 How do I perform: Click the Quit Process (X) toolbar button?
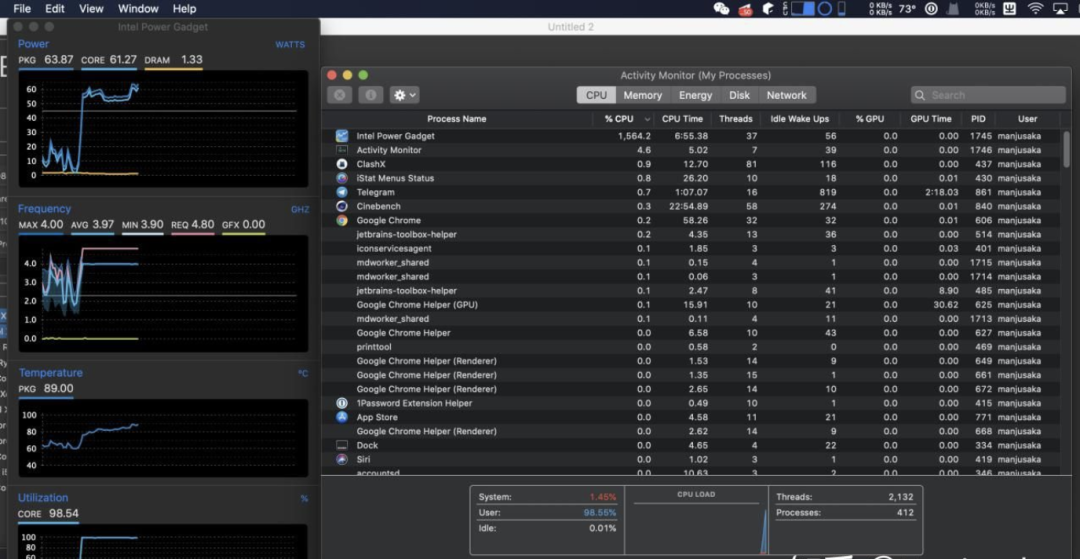(x=340, y=95)
